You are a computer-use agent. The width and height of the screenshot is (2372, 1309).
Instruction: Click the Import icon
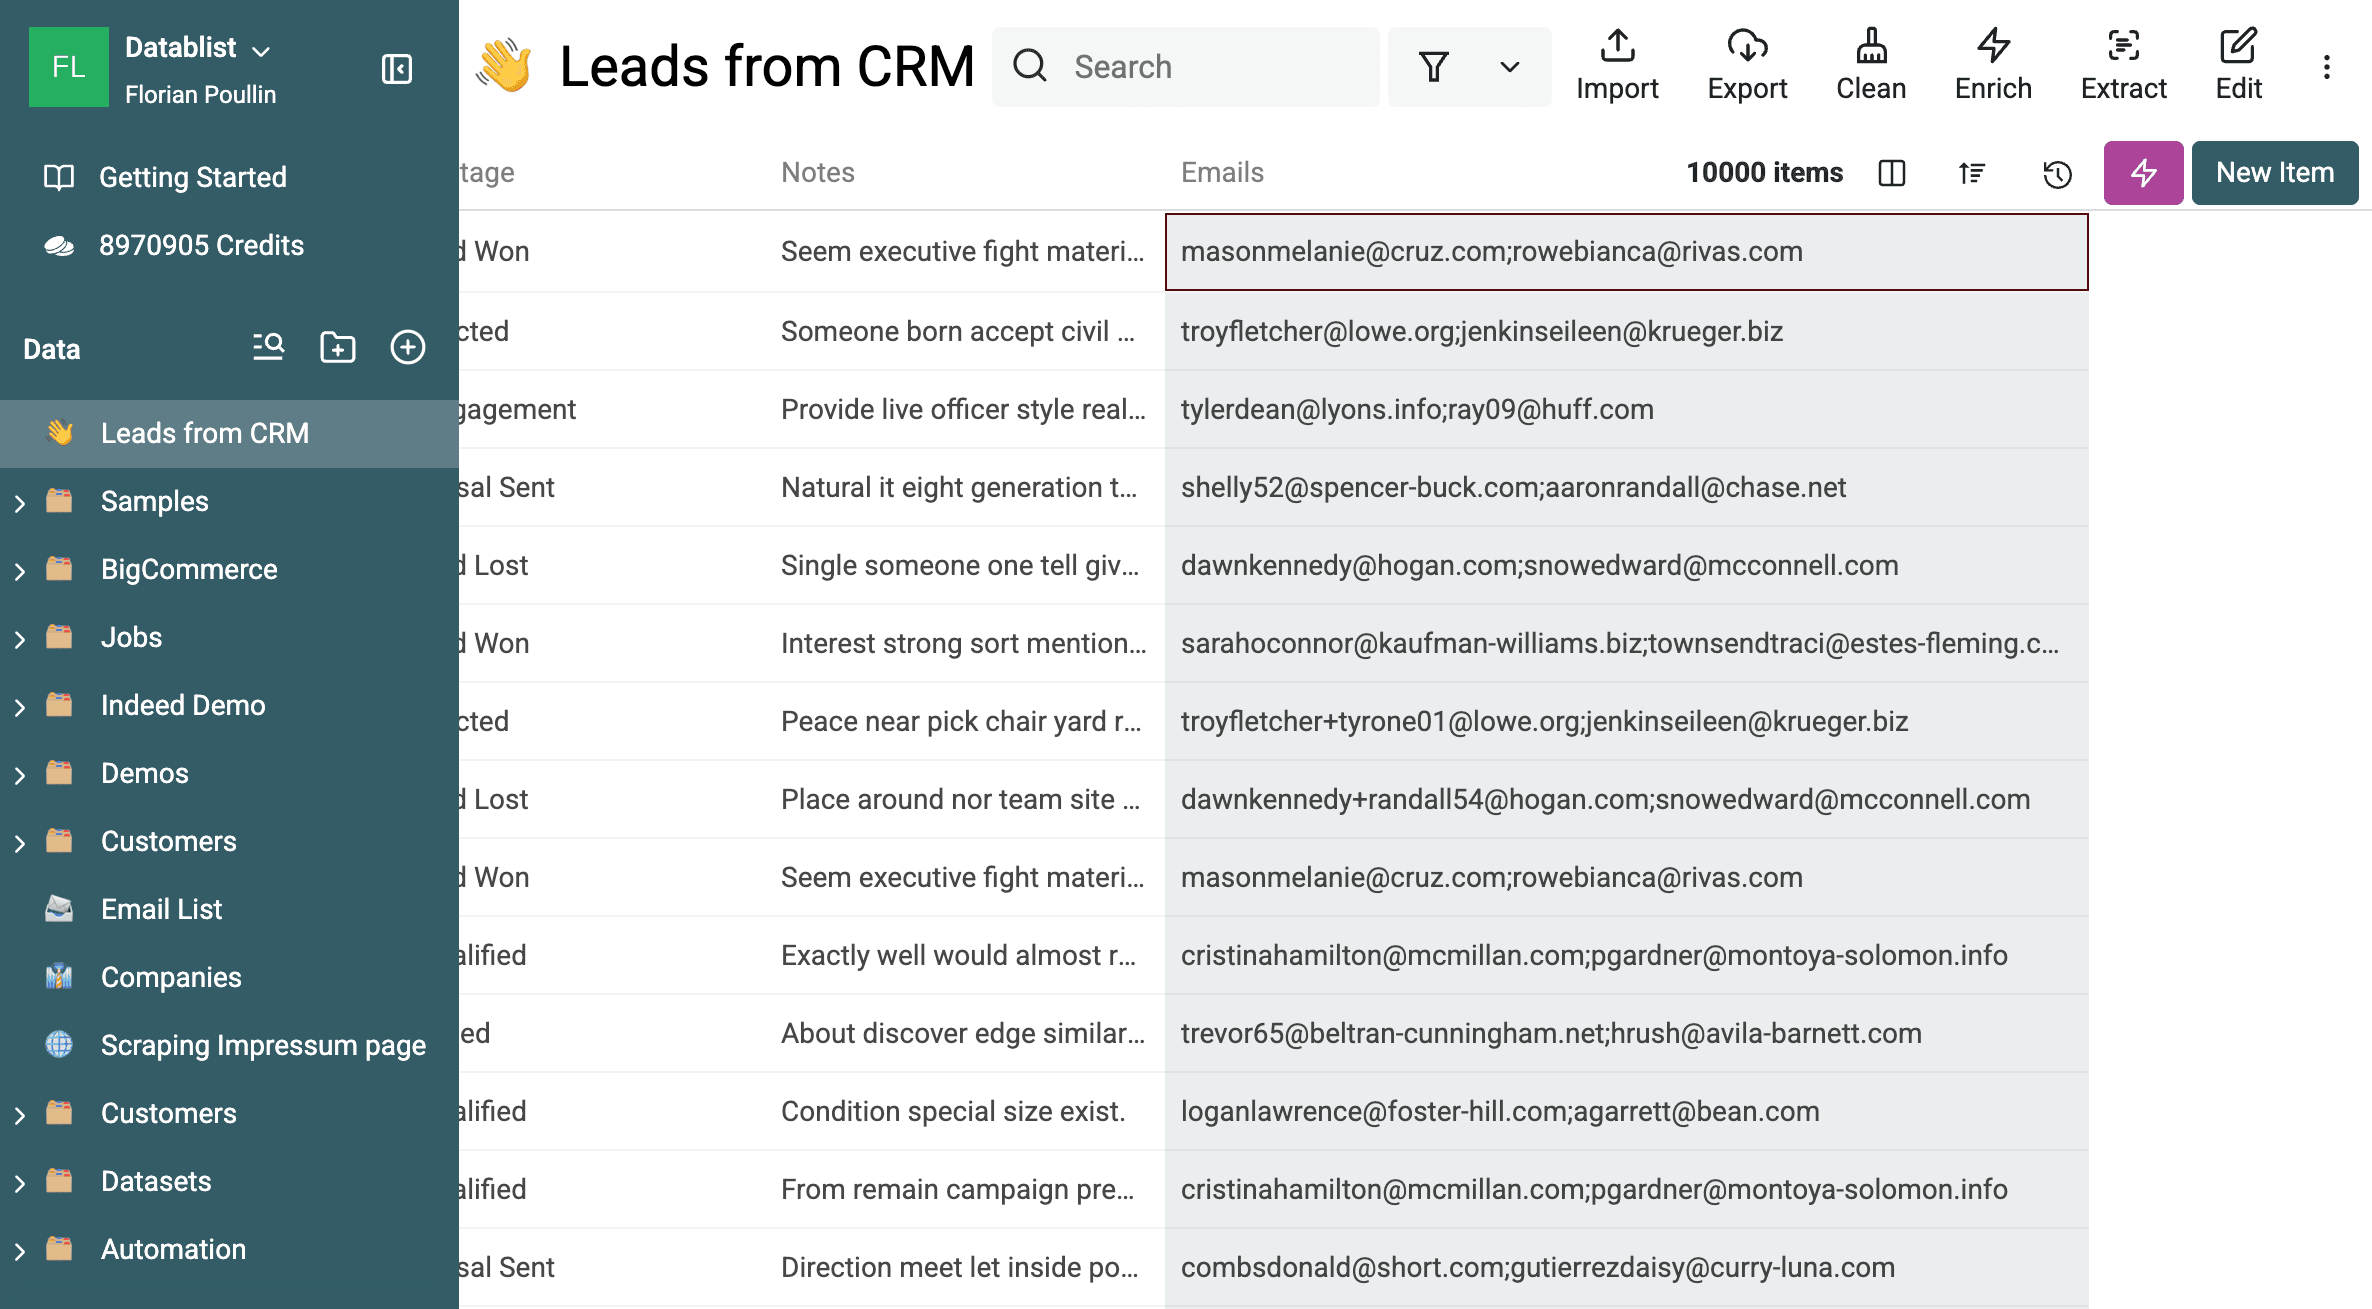pos(1617,65)
